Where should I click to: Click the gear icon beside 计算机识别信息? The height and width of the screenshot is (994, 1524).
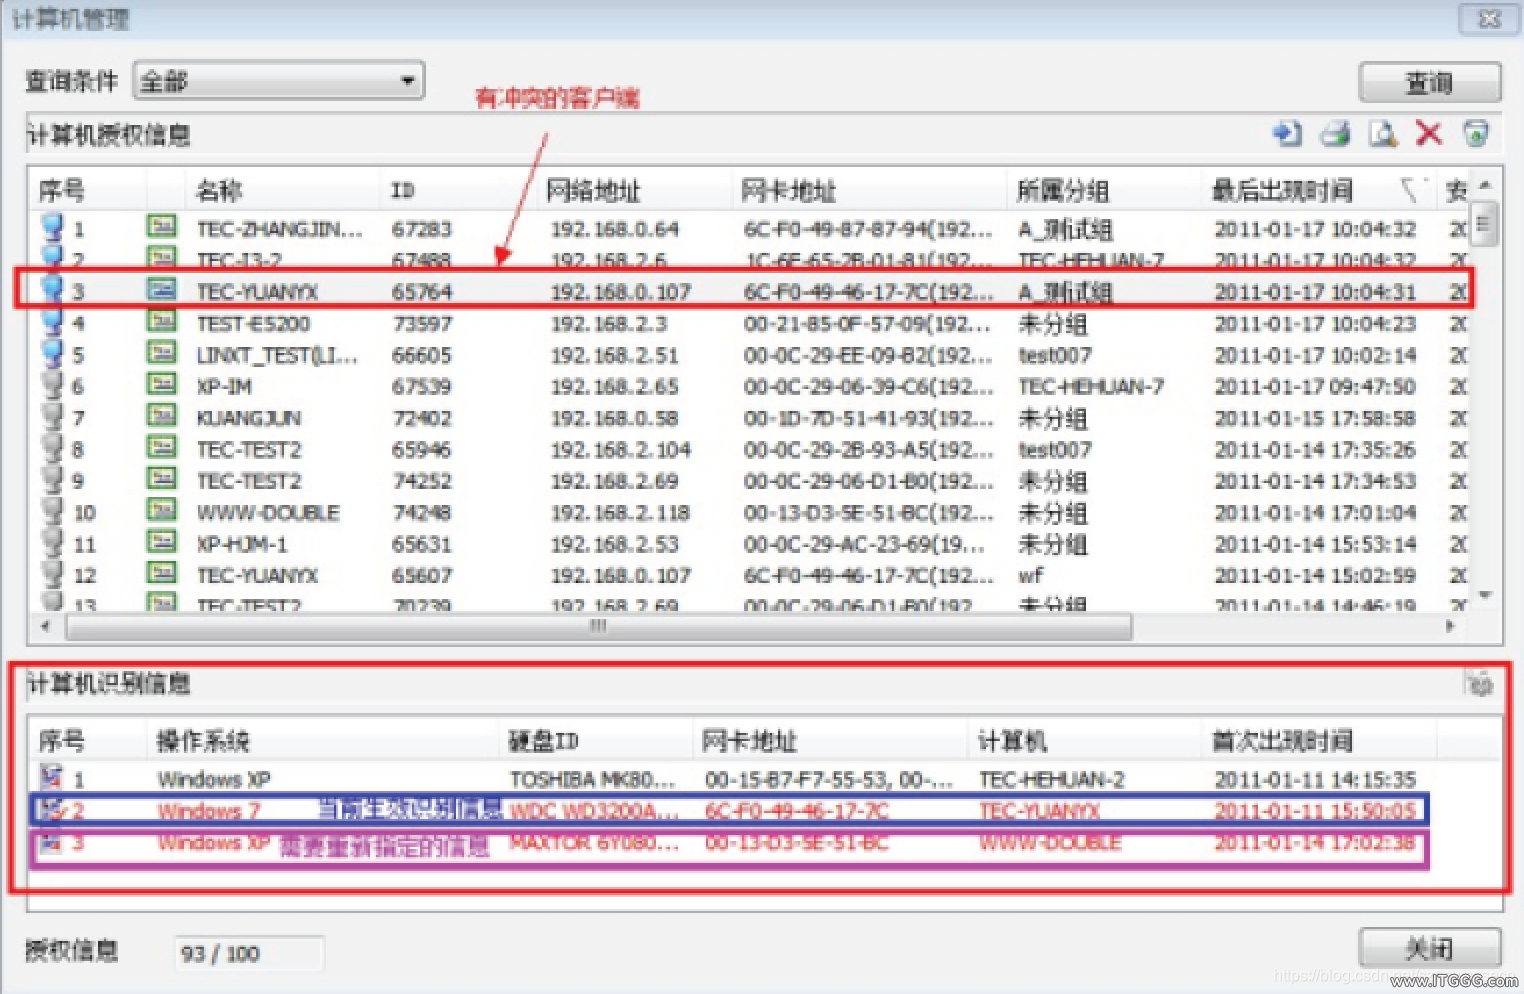pyautogui.click(x=1480, y=684)
